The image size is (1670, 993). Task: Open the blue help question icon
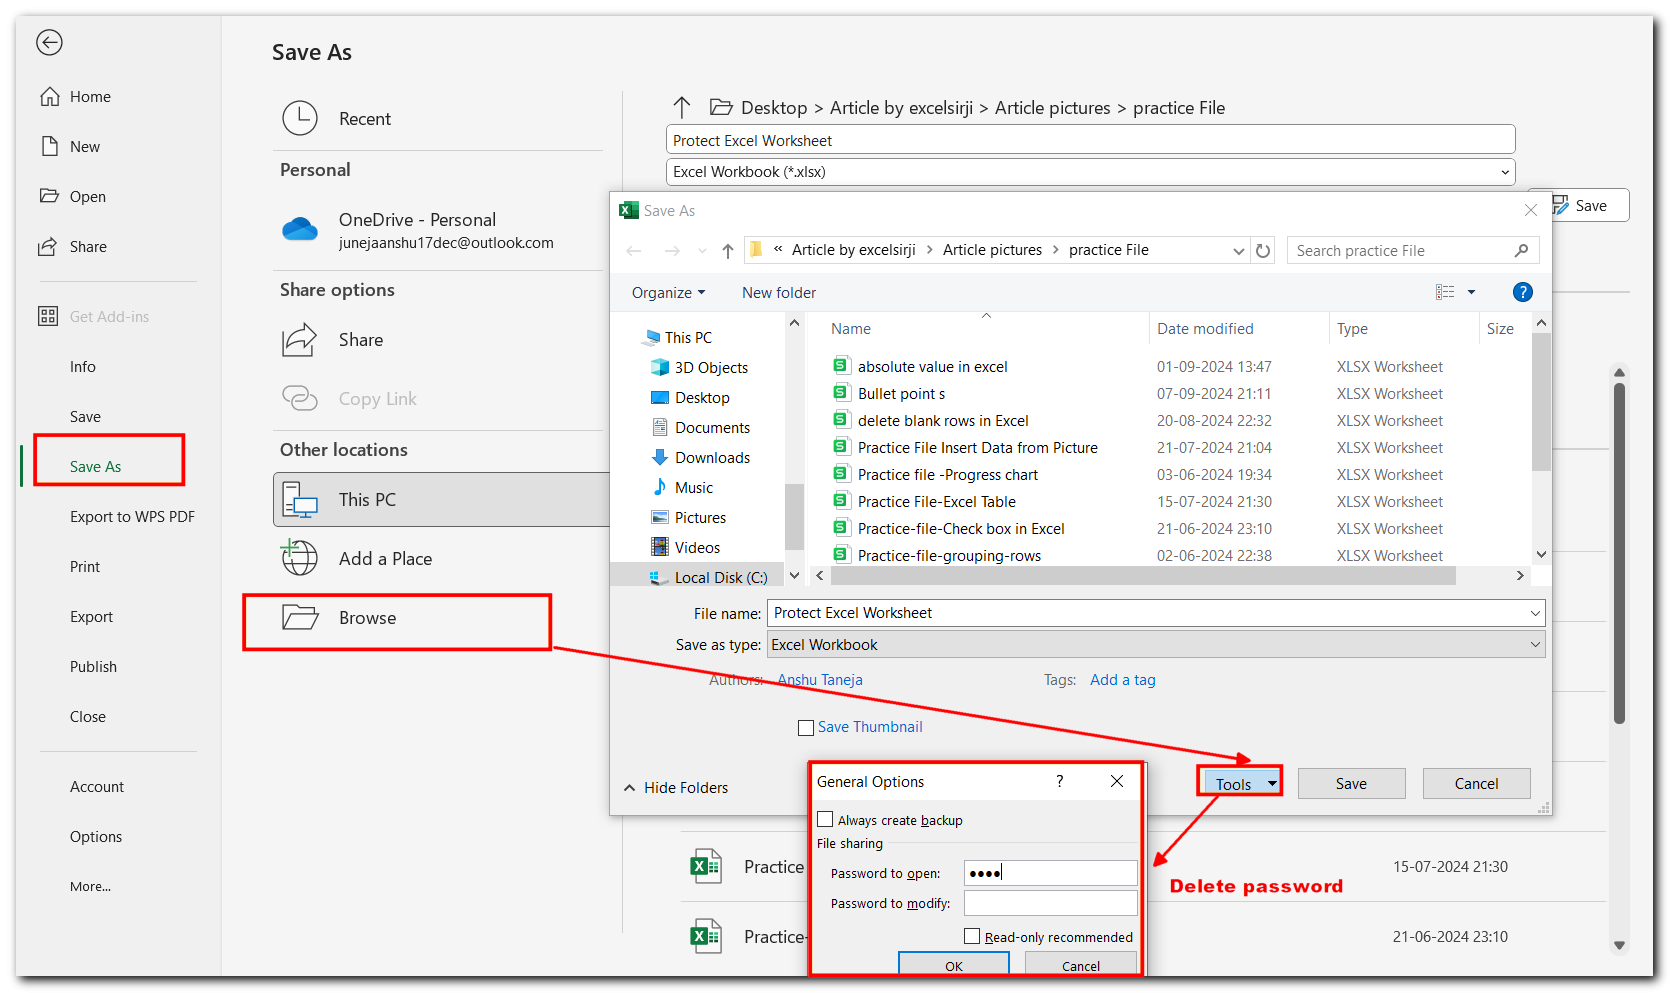1522,292
